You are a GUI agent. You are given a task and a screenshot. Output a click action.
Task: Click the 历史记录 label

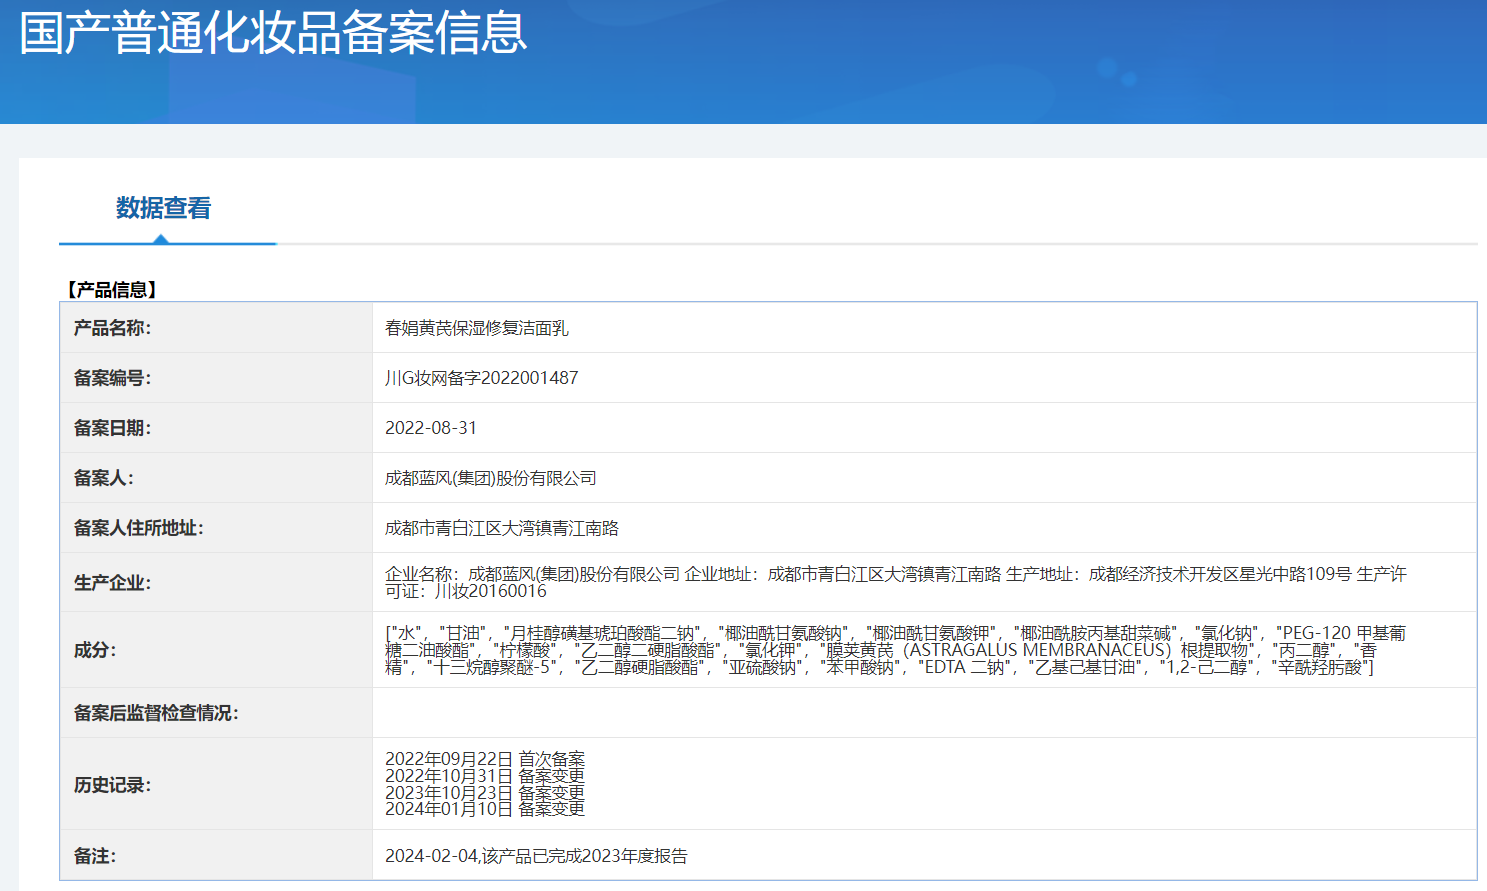tap(112, 785)
